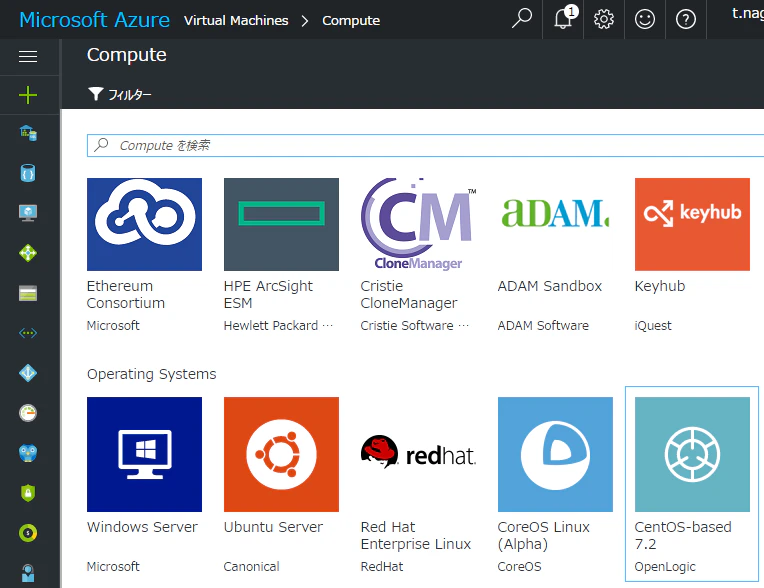The width and height of the screenshot is (764, 588).
Task: Click the Windows Server title text
Action: (x=142, y=527)
